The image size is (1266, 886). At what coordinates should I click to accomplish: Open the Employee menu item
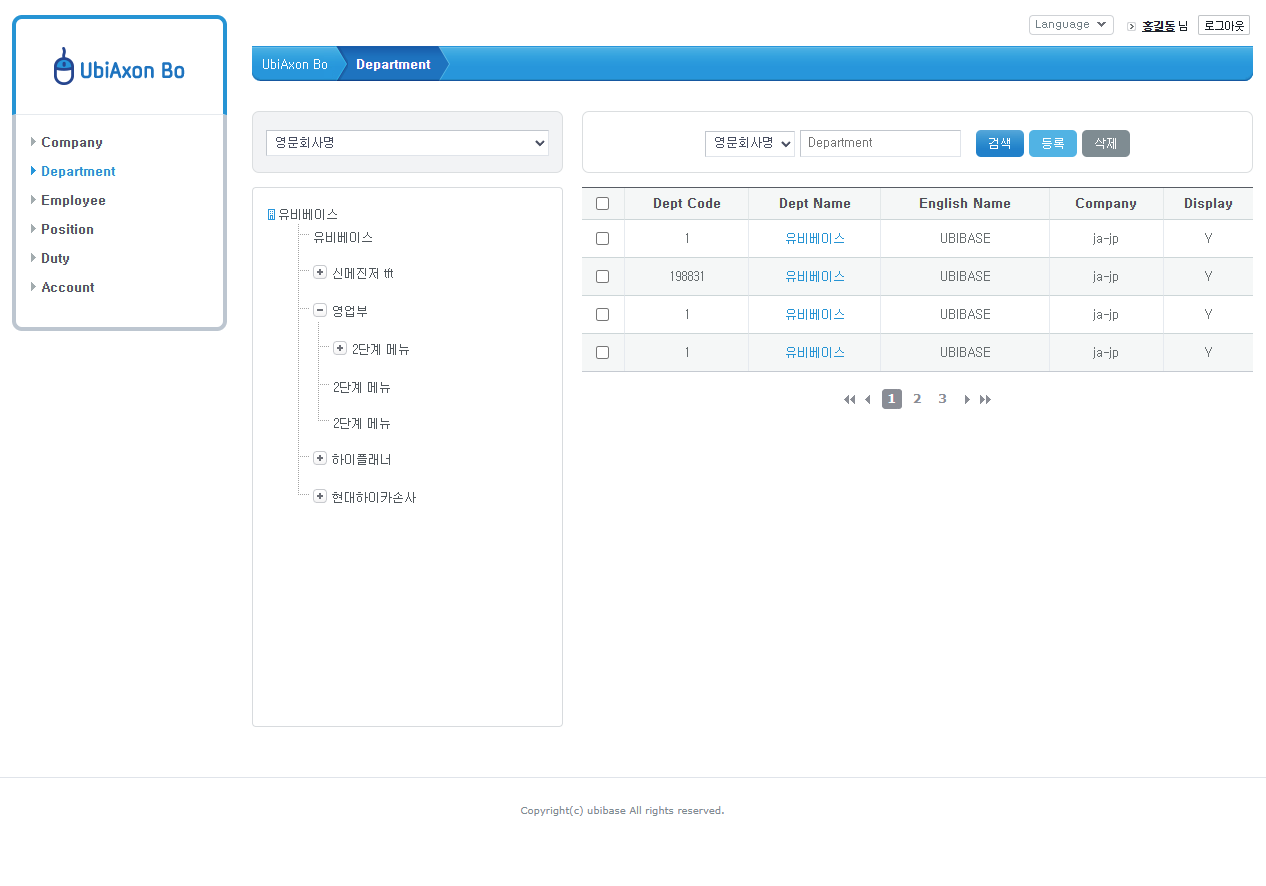click(x=73, y=201)
